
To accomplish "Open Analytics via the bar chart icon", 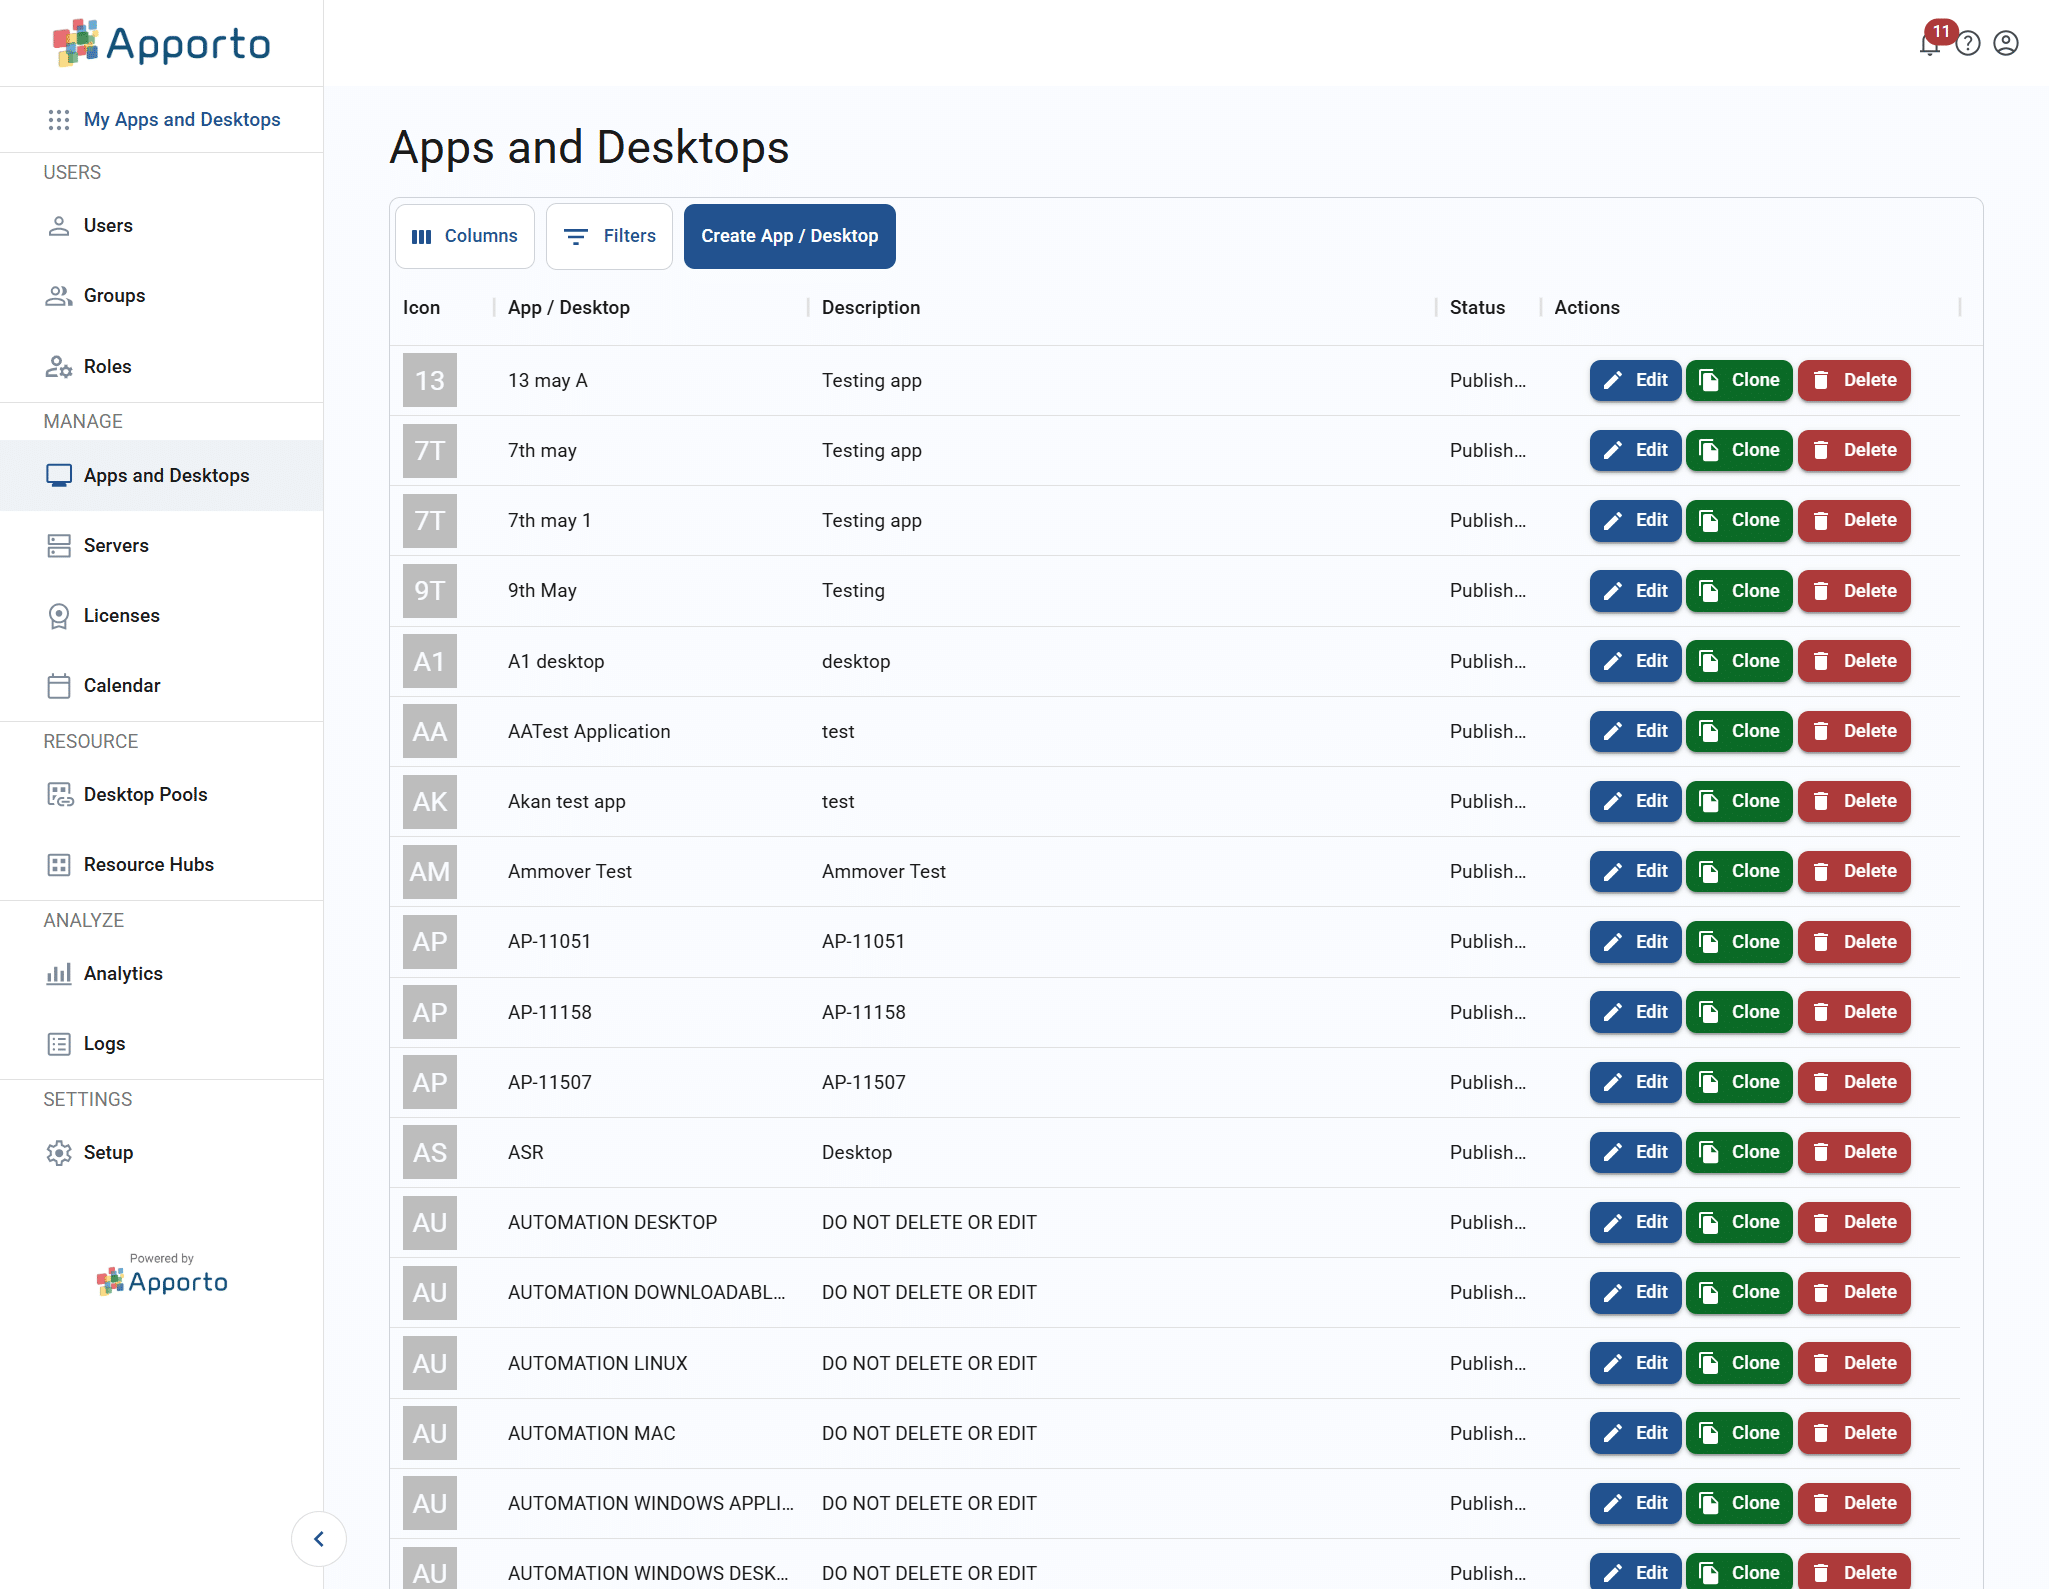I will [58, 972].
